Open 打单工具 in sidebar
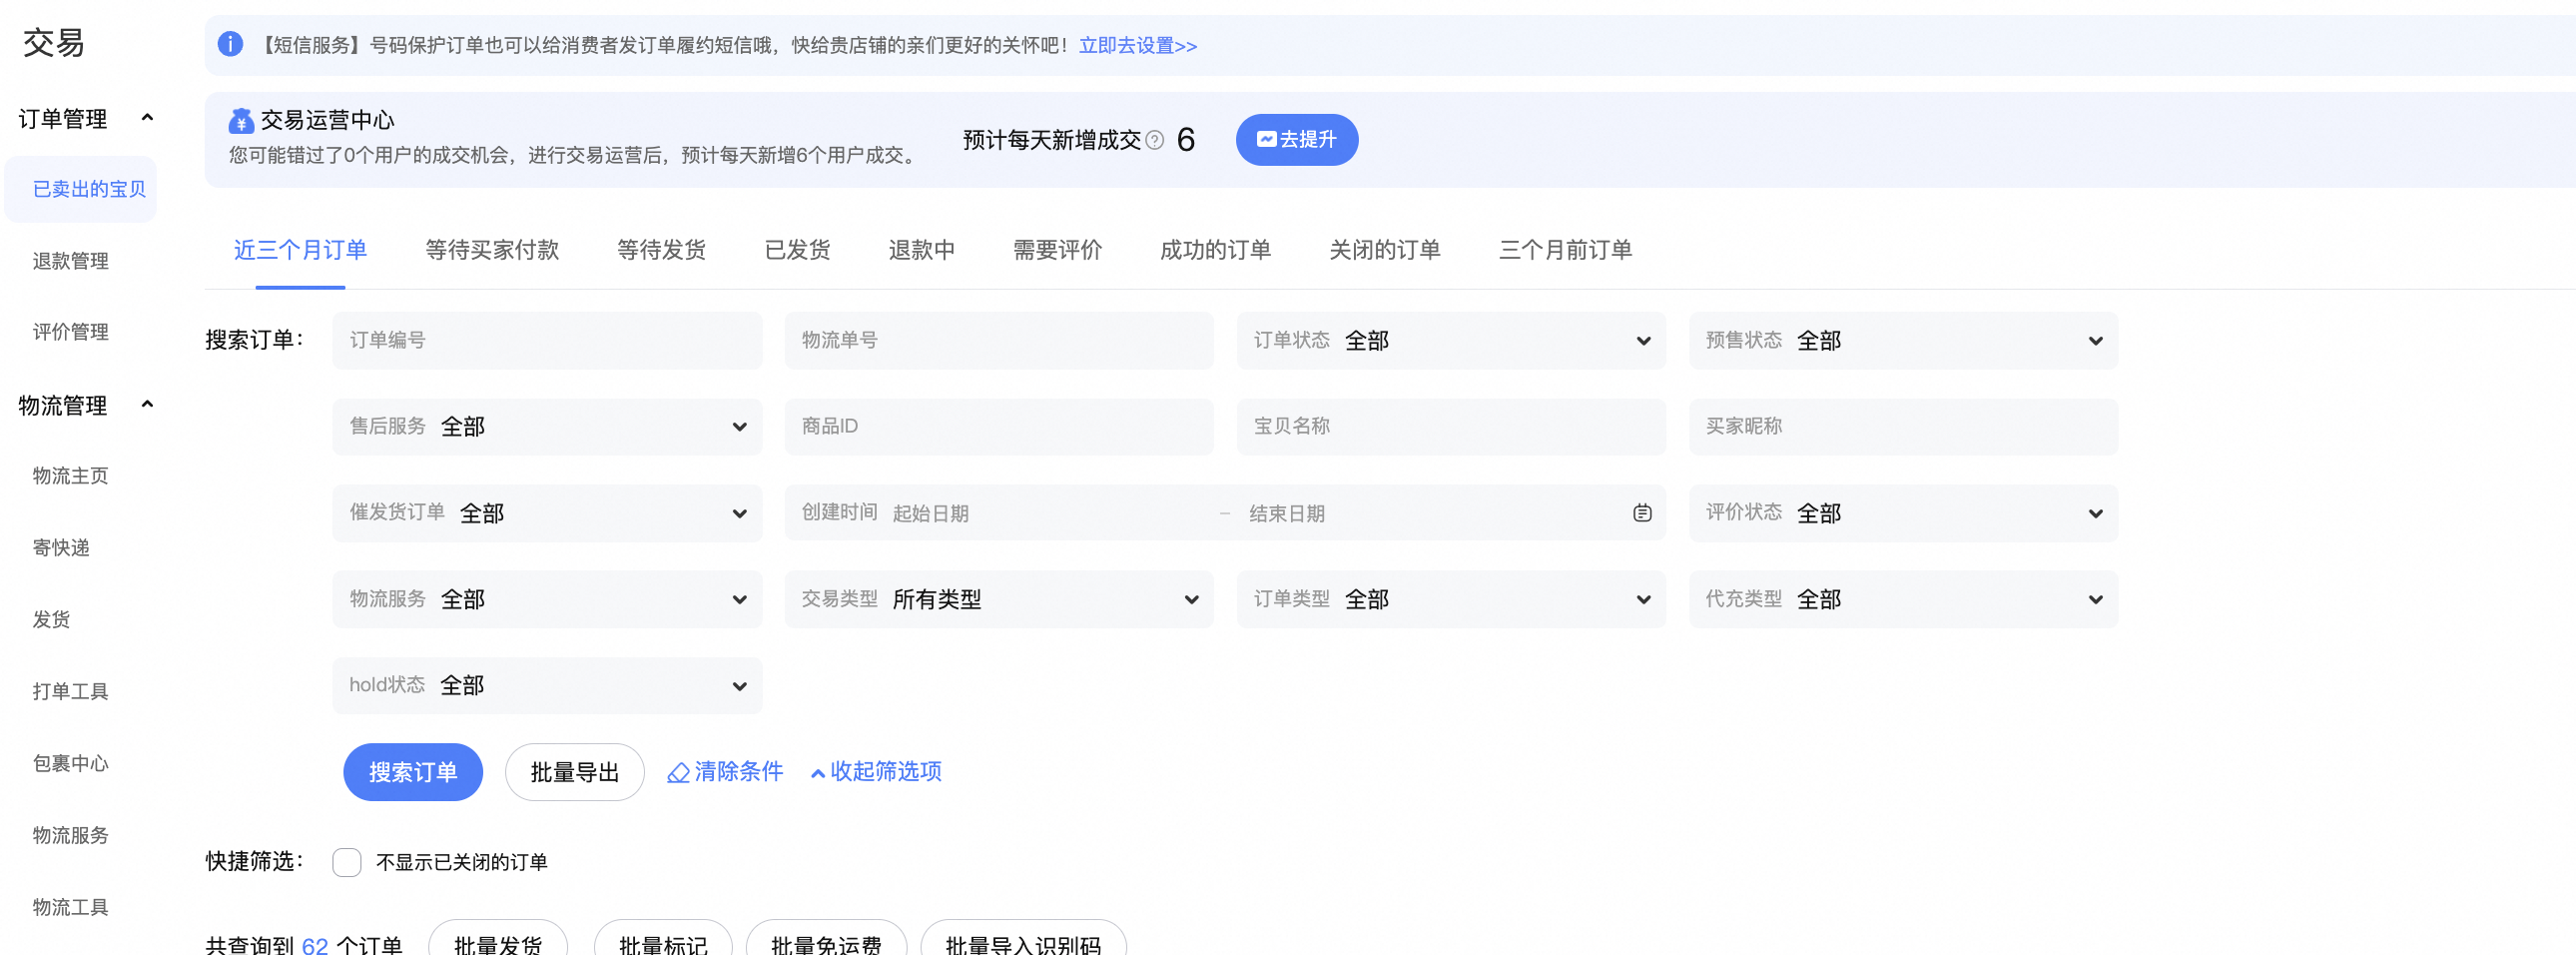Viewport: 2576px width, 955px height. click(x=70, y=692)
